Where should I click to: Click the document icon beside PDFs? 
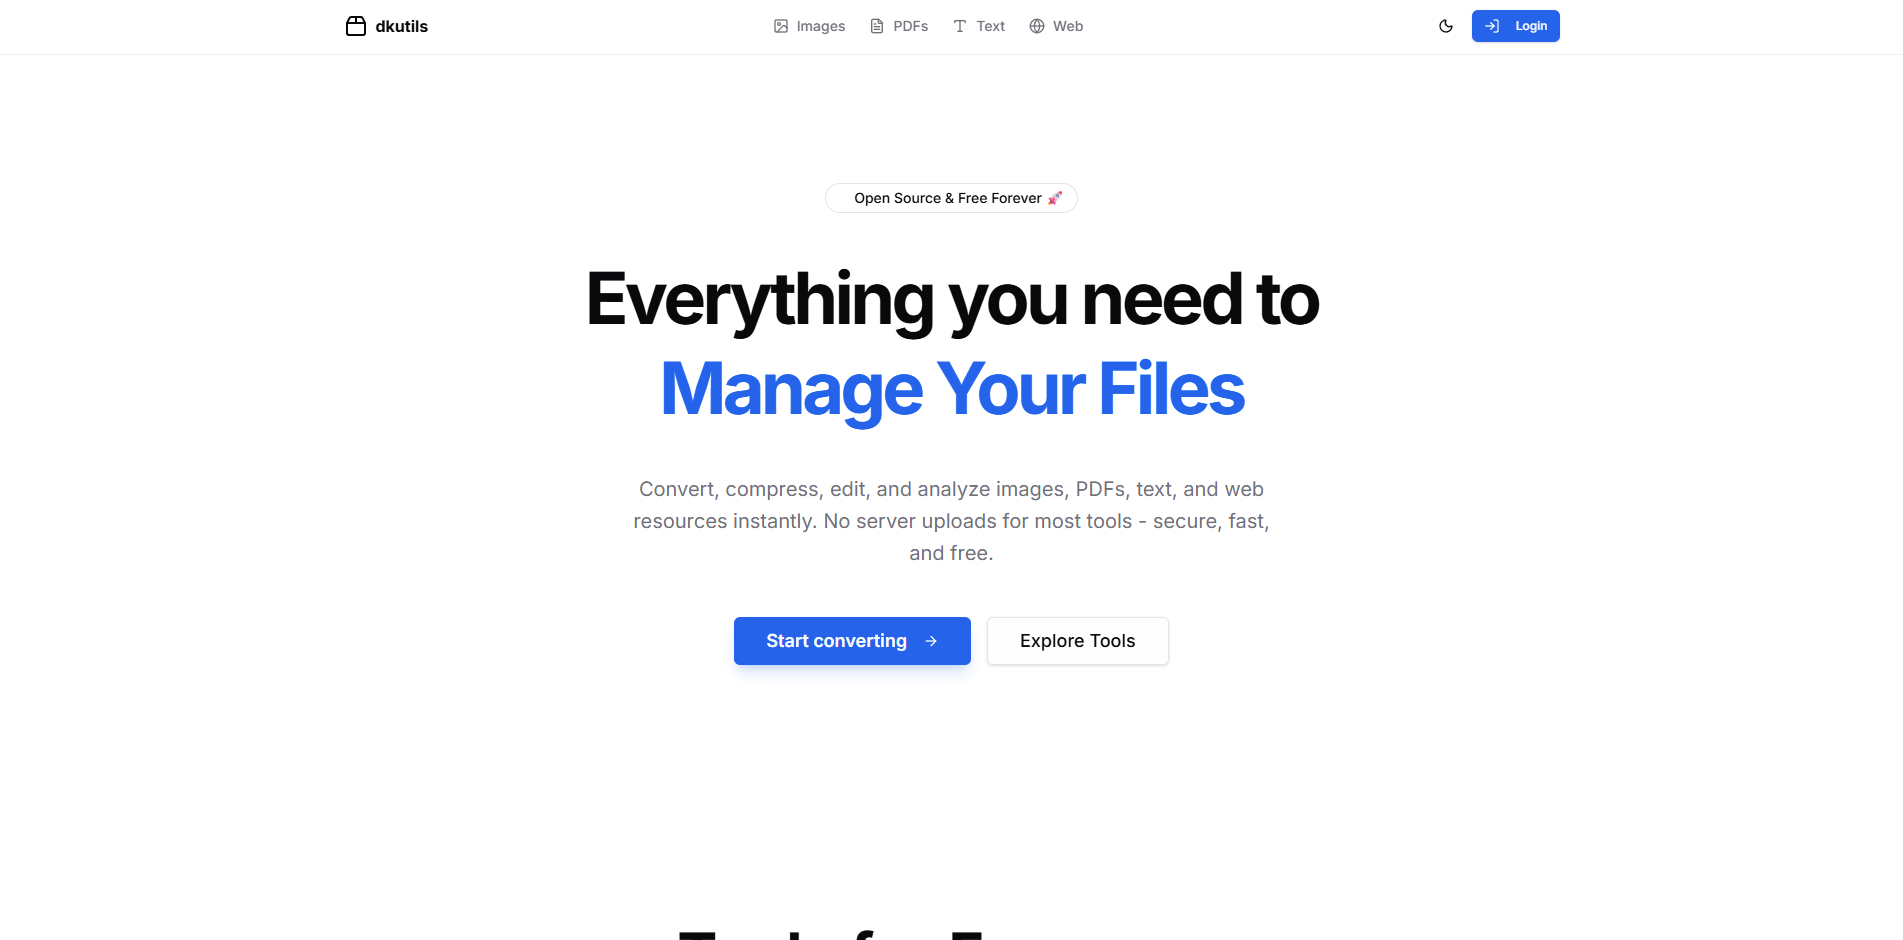point(877,26)
